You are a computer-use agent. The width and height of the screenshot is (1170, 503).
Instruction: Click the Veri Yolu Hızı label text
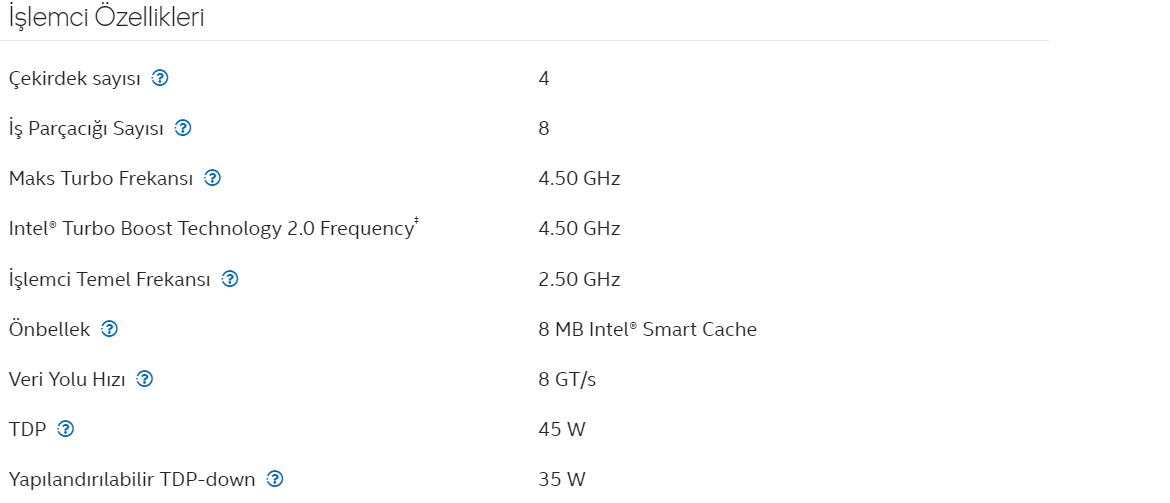(x=67, y=379)
